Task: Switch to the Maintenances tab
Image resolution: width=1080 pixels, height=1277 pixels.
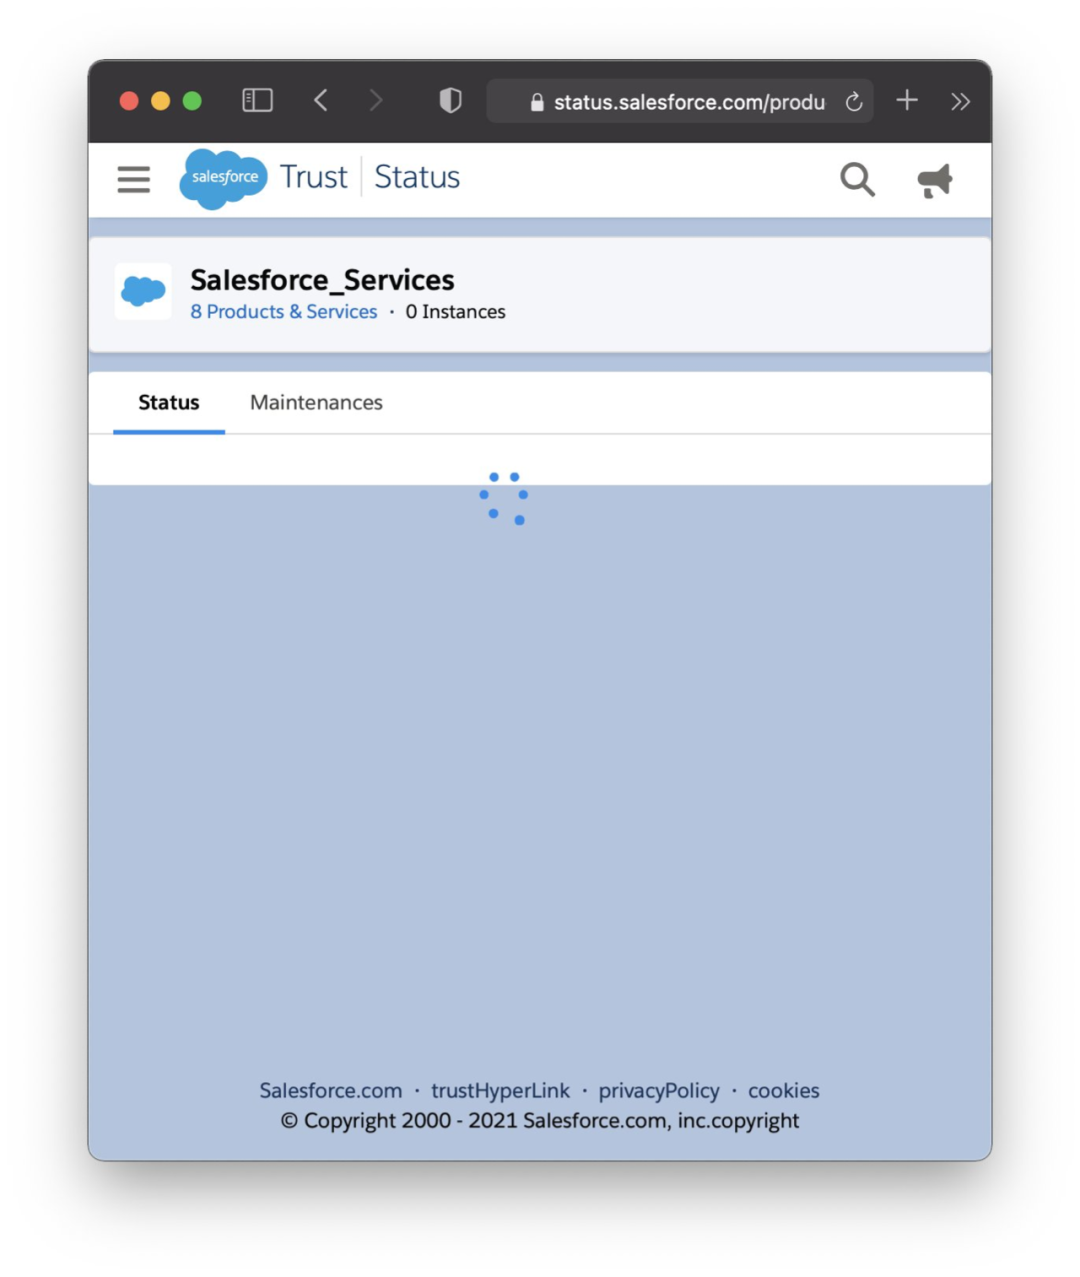Action: click(316, 402)
